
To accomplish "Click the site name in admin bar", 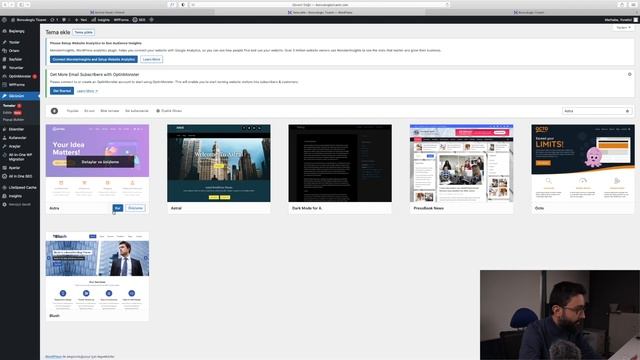I will [x=29, y=20].
